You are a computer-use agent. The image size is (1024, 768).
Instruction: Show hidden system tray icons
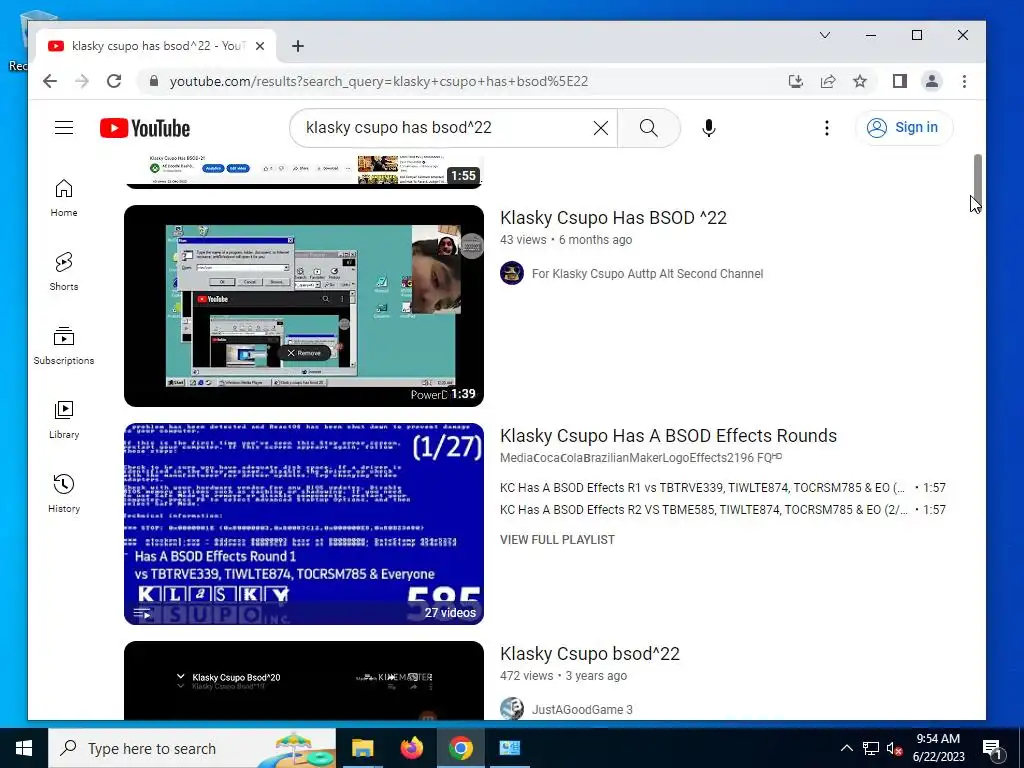tap(846, 748)
